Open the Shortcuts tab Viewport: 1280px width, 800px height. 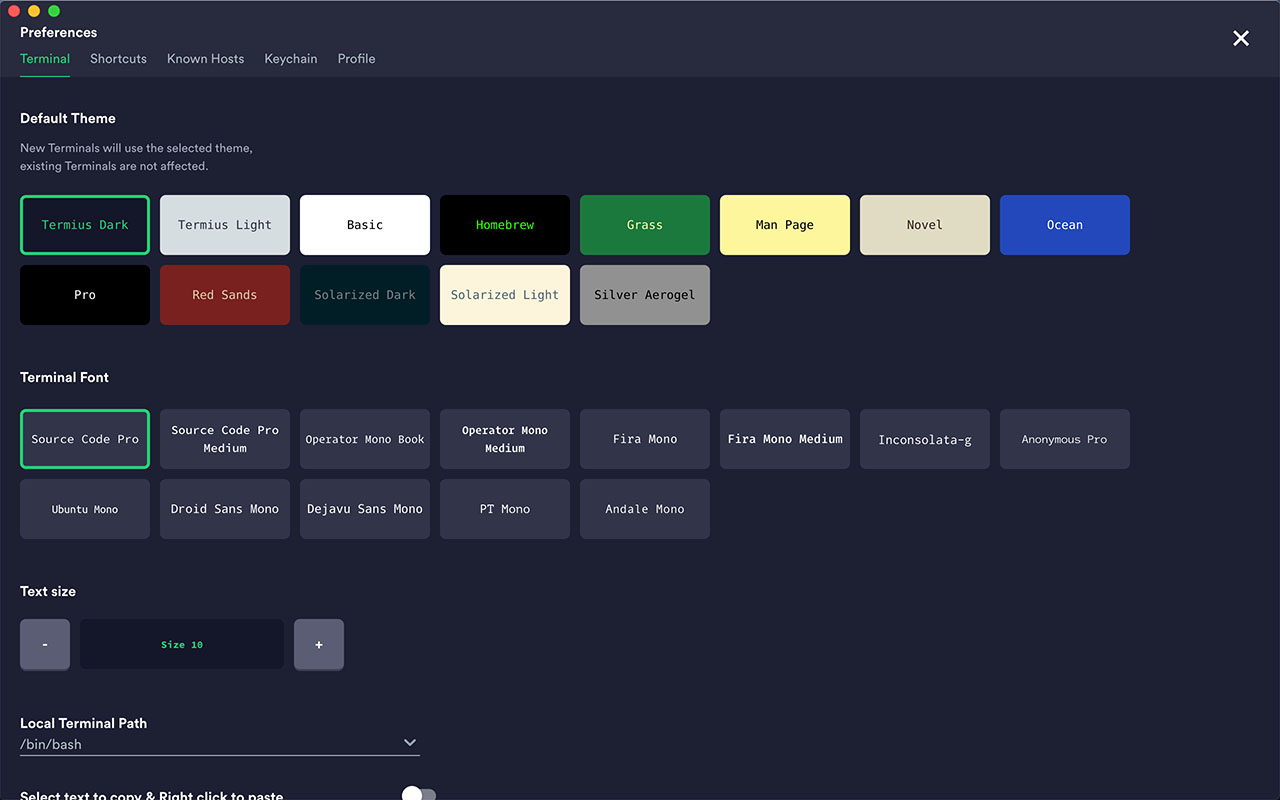(118, 59)
